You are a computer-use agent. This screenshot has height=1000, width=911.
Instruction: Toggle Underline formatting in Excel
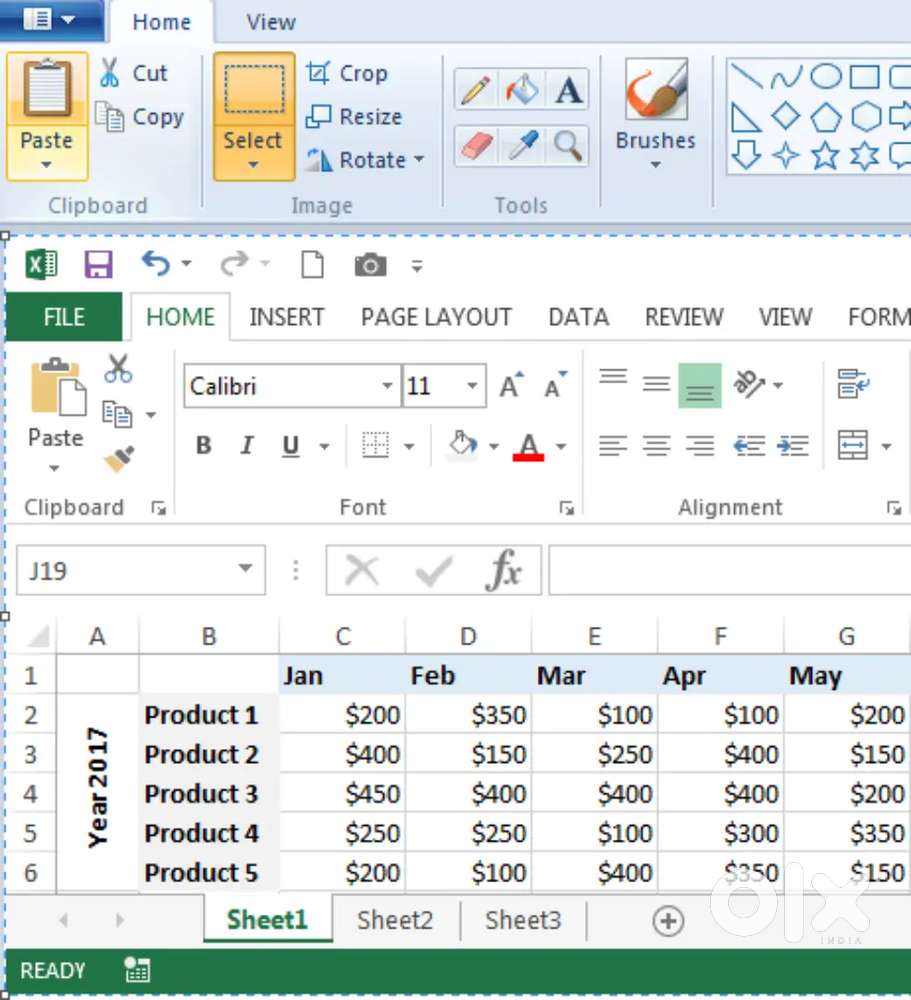tap(291, 446)
